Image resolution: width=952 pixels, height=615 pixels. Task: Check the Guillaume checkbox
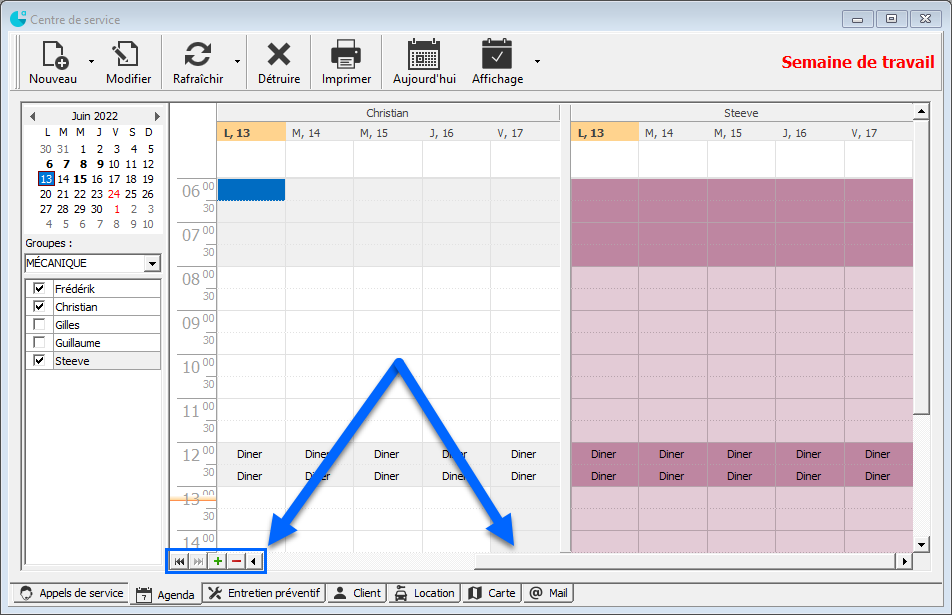(39, 343)
